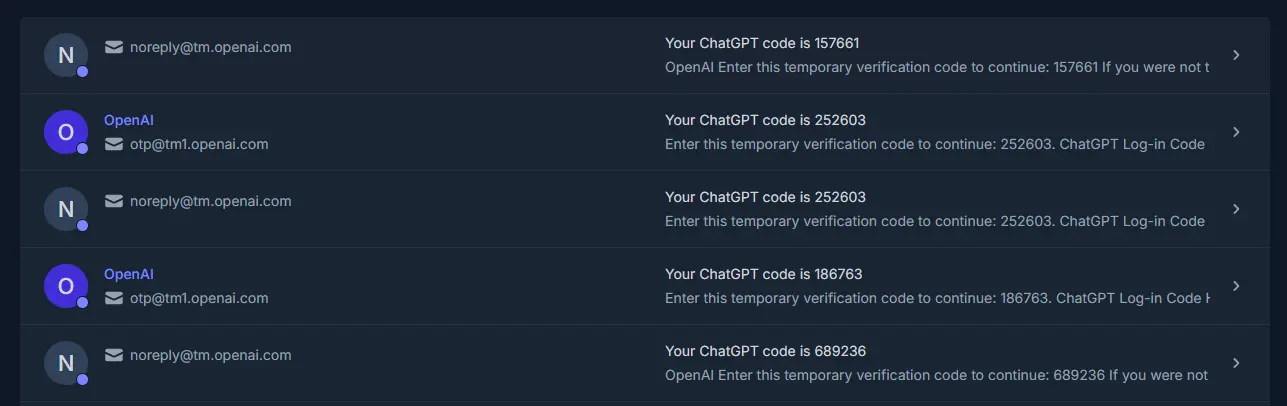Click envelope icon beside first otp@tm1.openai.com
This screenshot has height=406, width=1287.
pos(114,144)
